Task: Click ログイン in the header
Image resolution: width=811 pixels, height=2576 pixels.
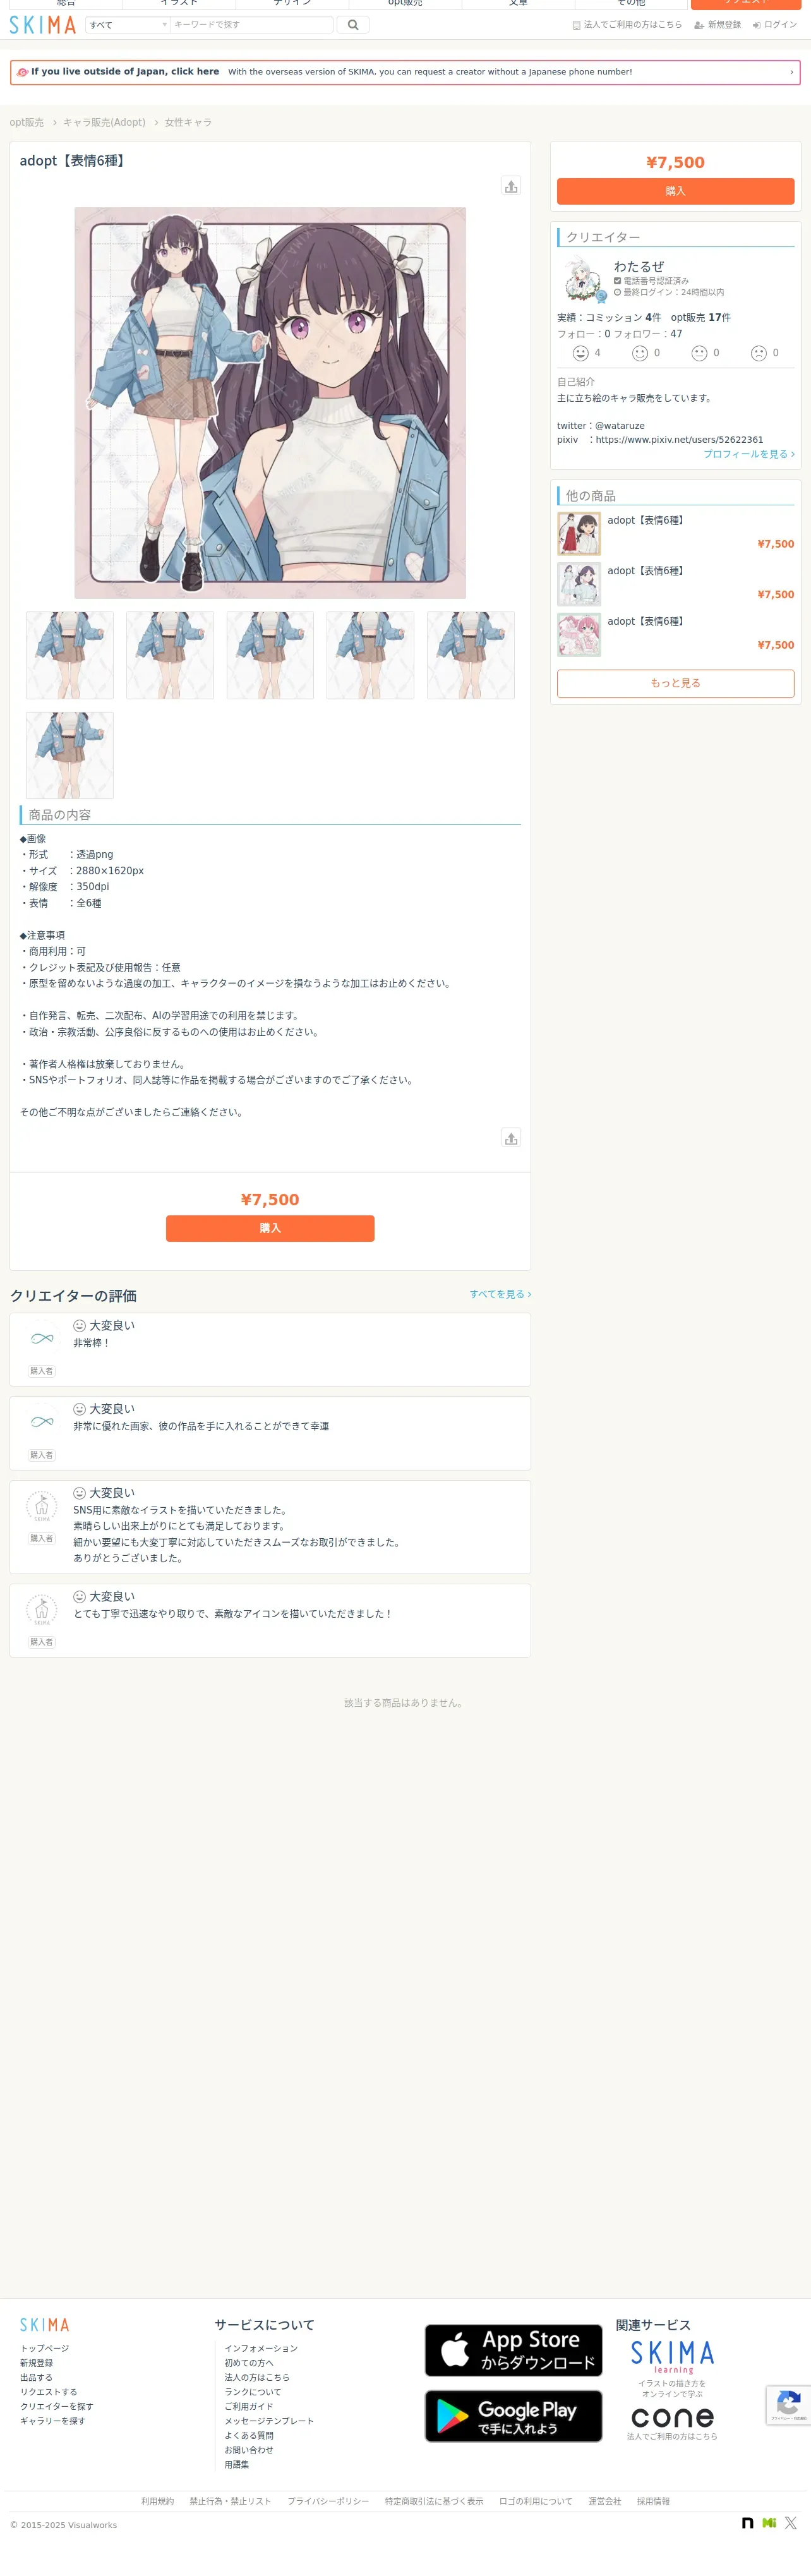Action: tap(775, 25)
